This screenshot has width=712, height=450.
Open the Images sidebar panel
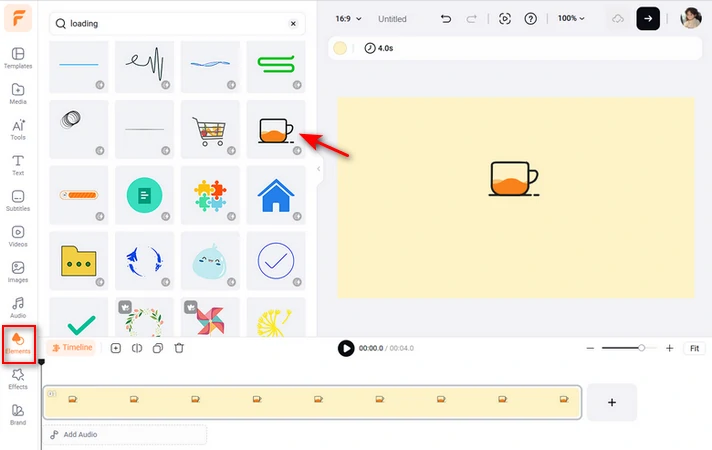tap(18, 272)
